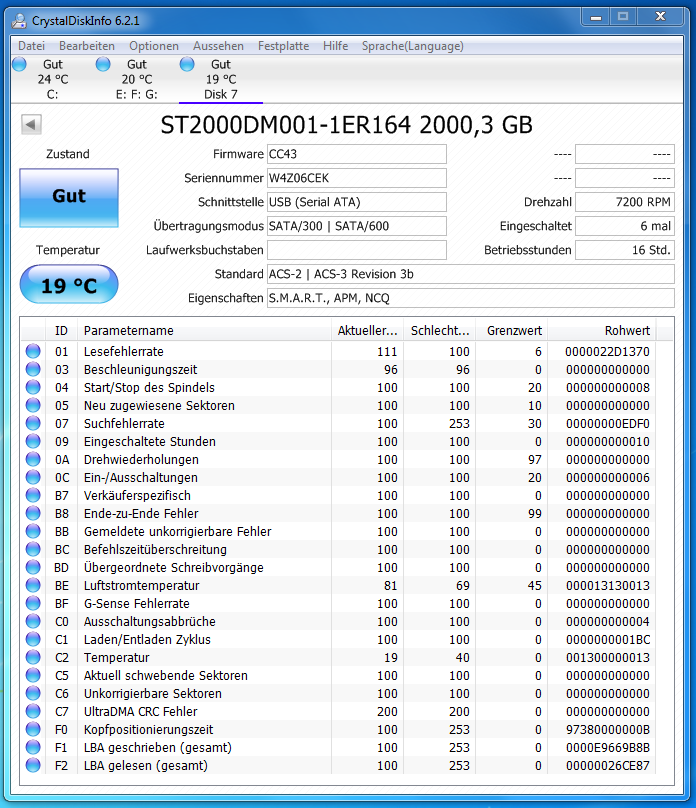
Task: Click status orb for Ein-/Ausschaltungen row
Action: 33,477
